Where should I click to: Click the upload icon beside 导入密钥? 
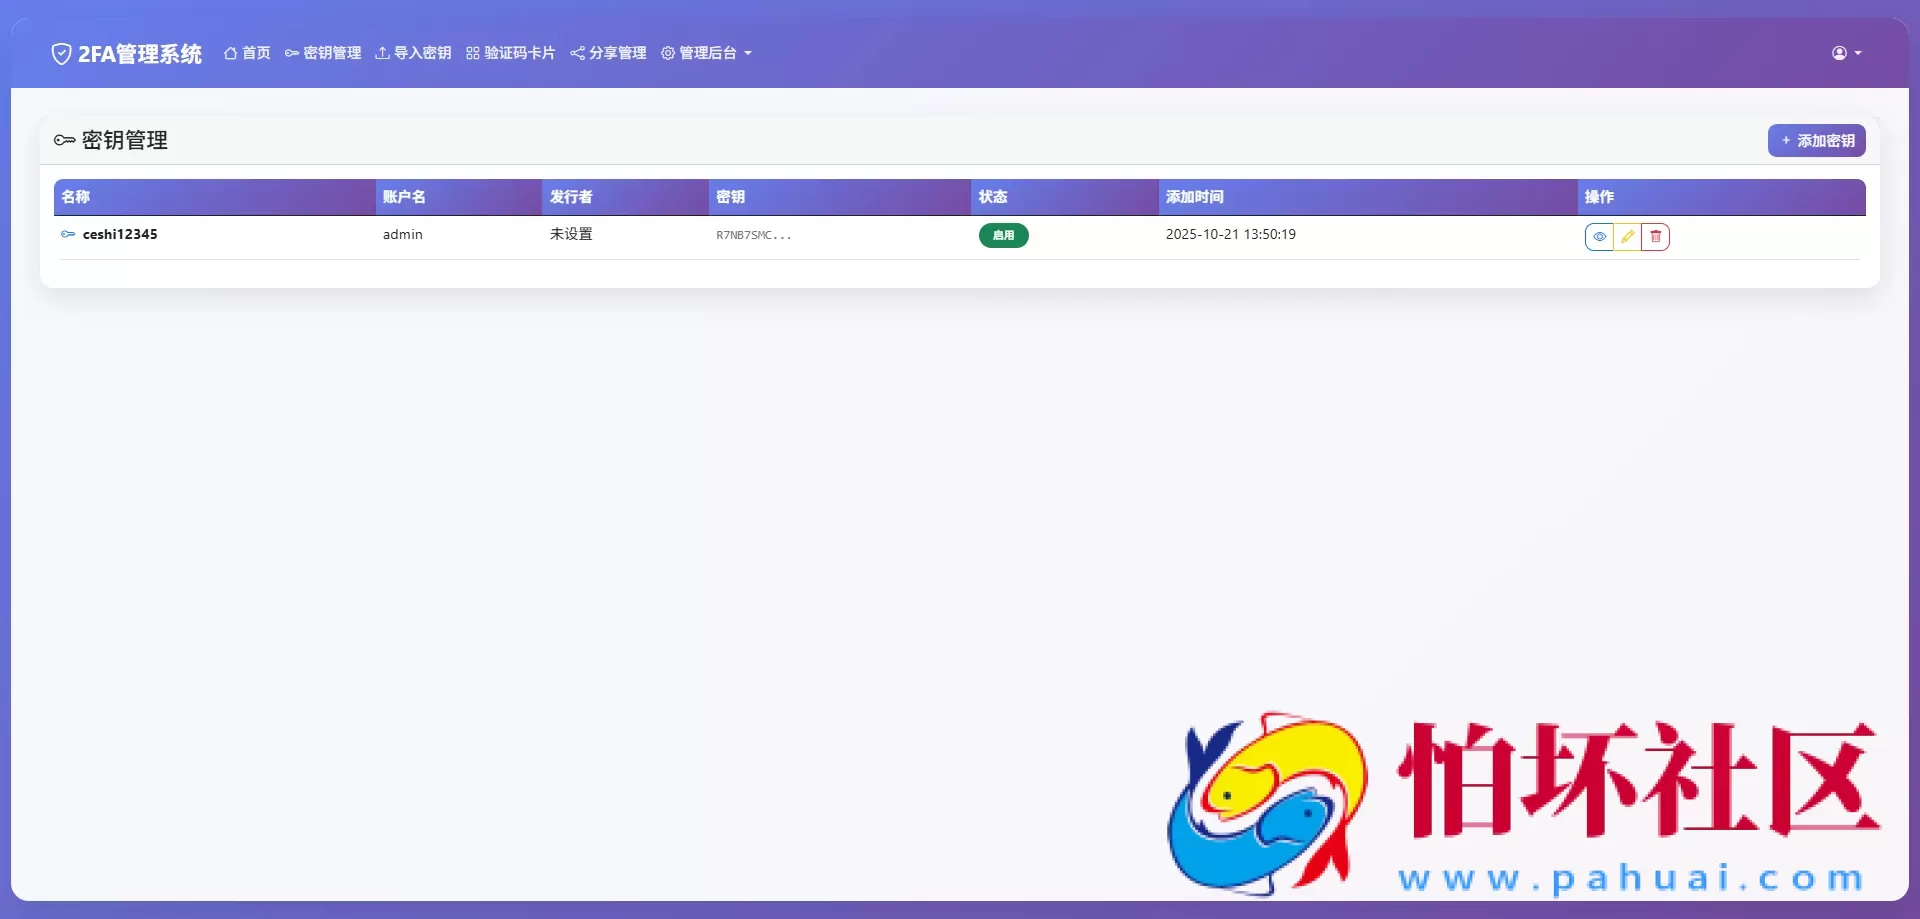(382, 53)
